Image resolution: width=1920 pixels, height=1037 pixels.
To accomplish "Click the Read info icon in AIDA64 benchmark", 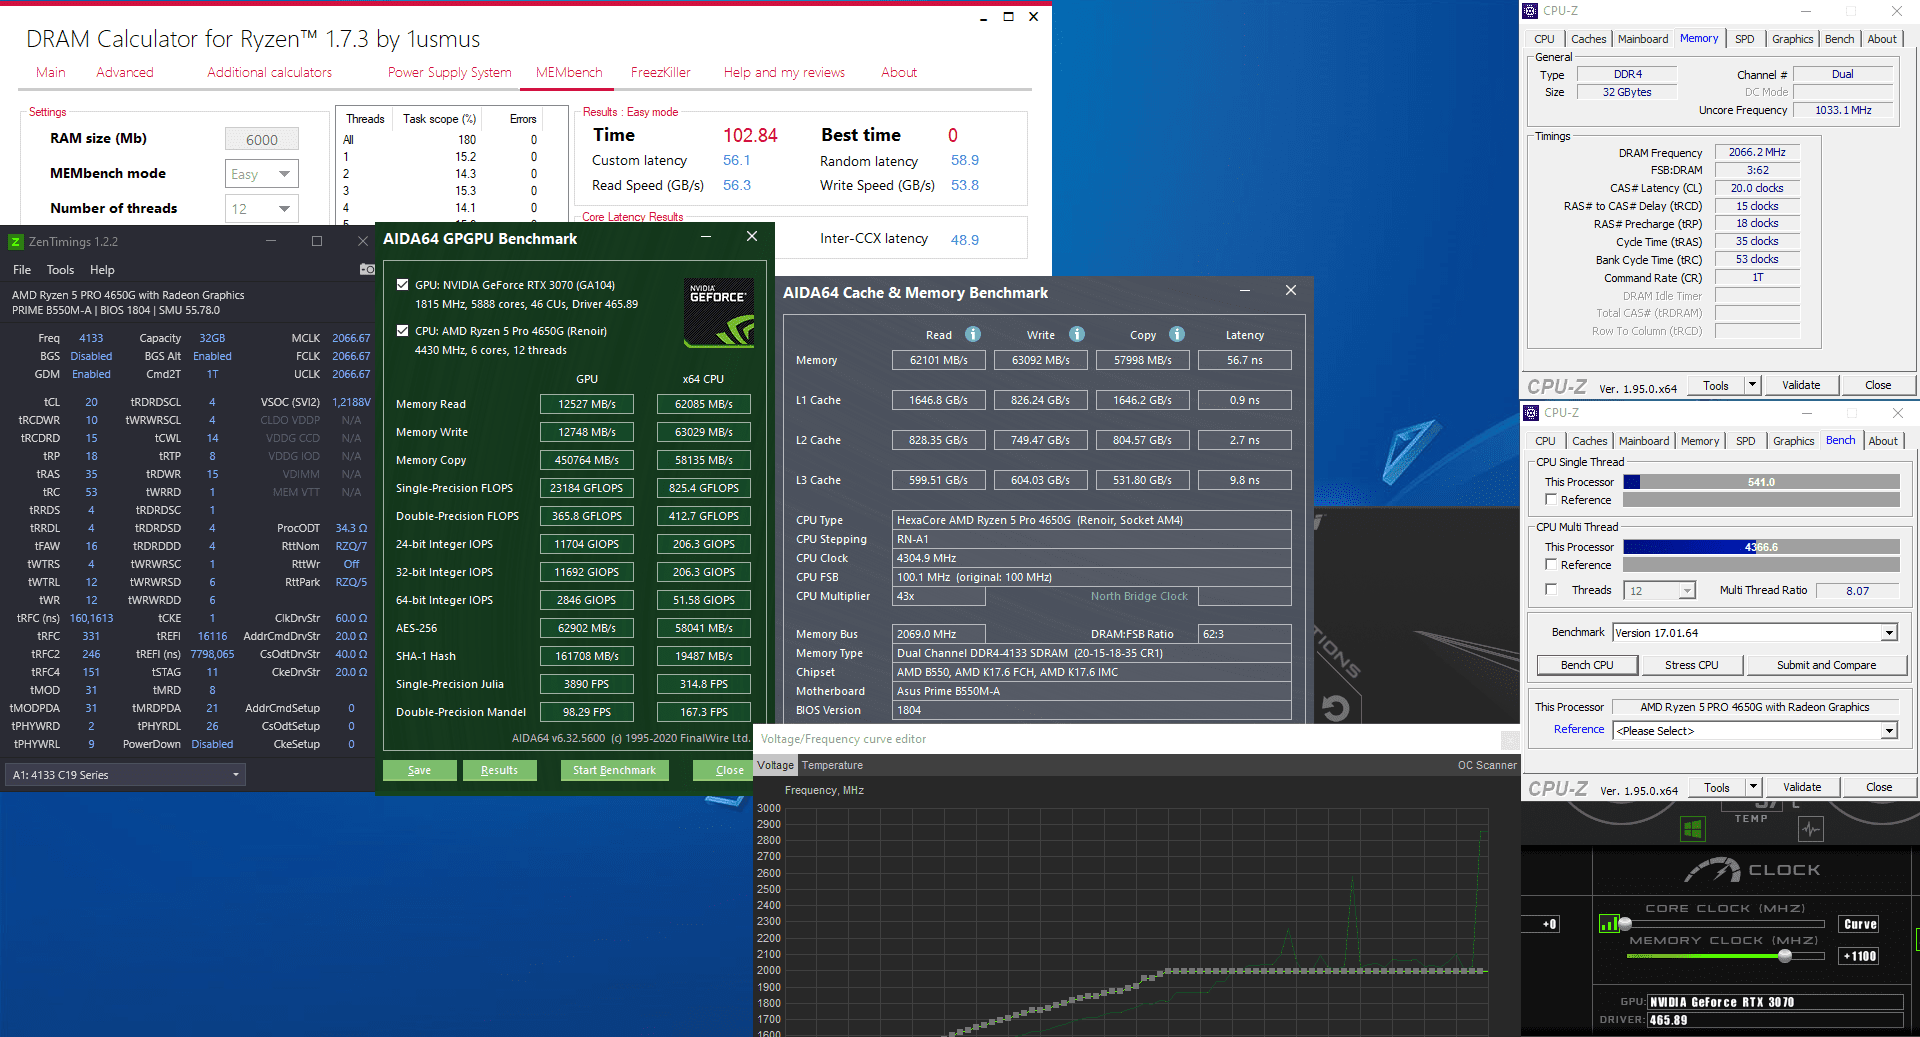I will (972, 334).
